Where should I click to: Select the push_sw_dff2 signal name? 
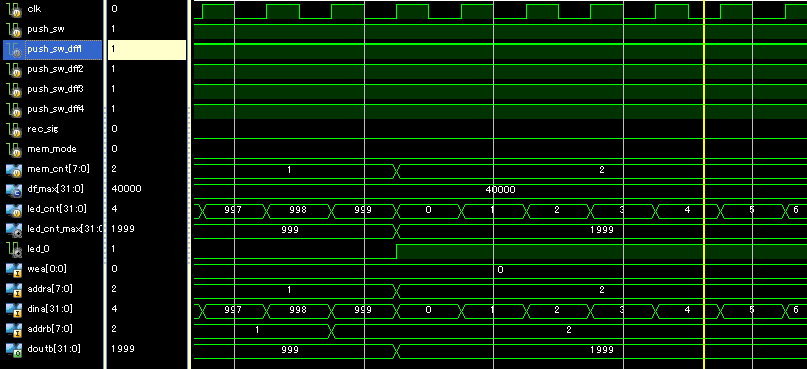55,69
